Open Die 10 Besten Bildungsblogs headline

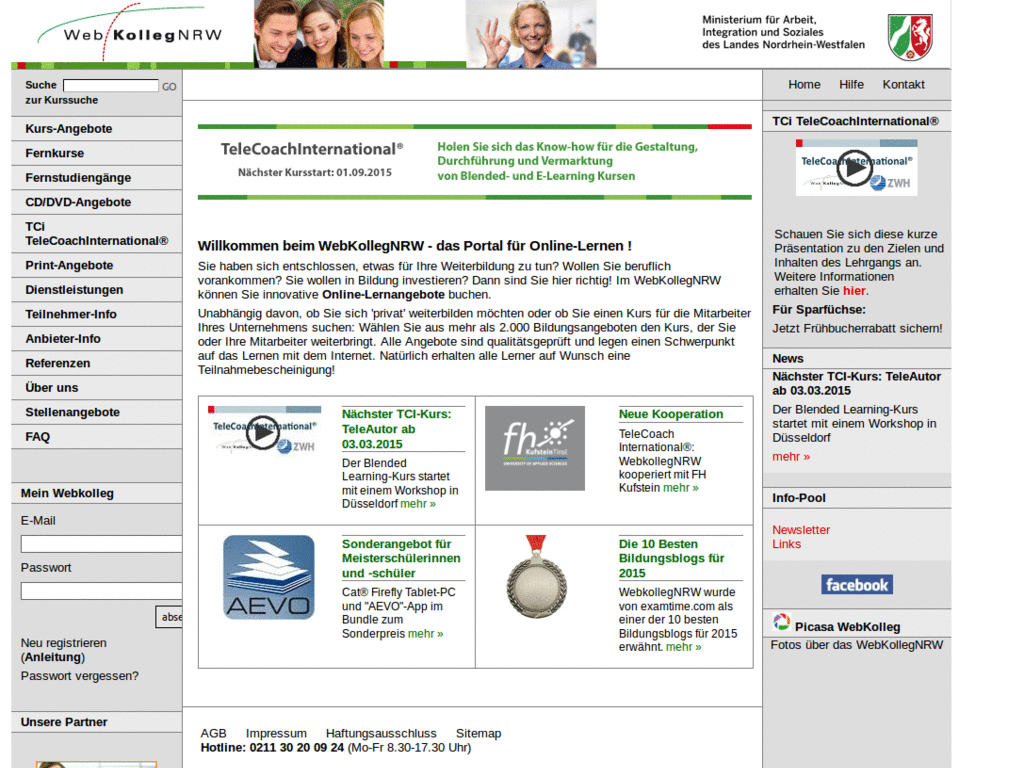tap(671, 558)
